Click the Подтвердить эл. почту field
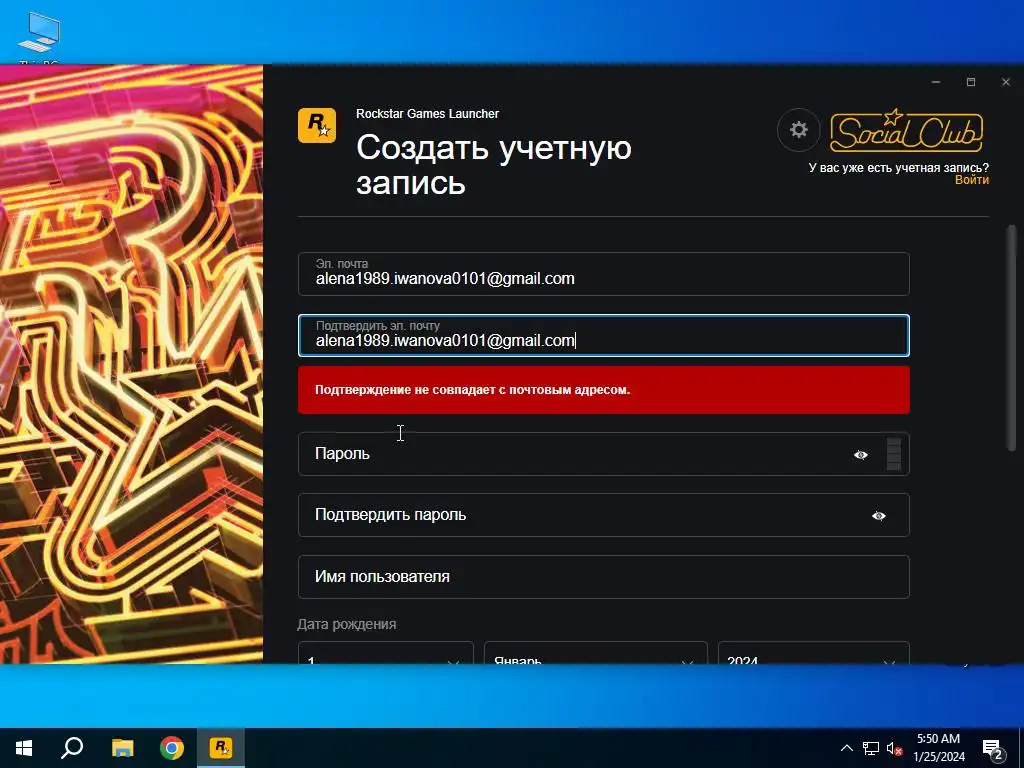This screenshot has width=1024, height=768. tap(603, 336)
